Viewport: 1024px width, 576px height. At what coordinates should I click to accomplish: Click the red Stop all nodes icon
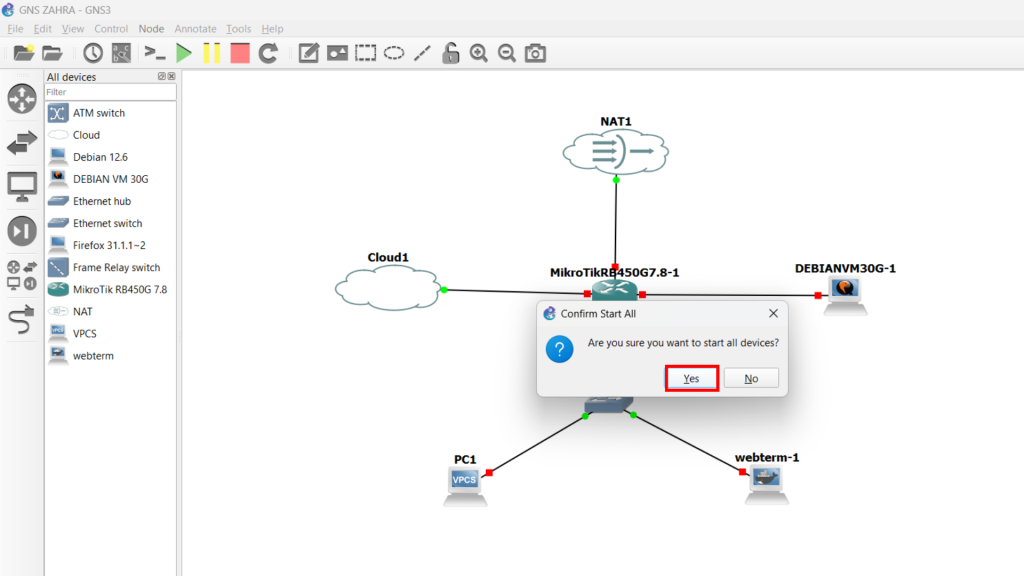coord(240,53)
